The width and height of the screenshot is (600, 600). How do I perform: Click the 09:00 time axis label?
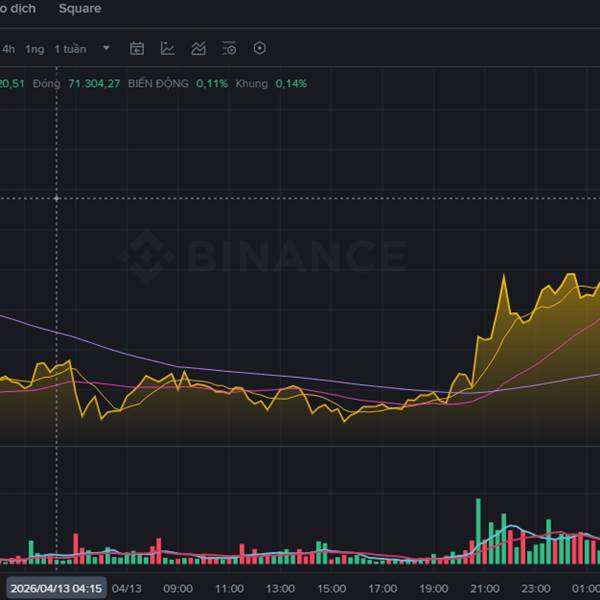tap(178, 588)
